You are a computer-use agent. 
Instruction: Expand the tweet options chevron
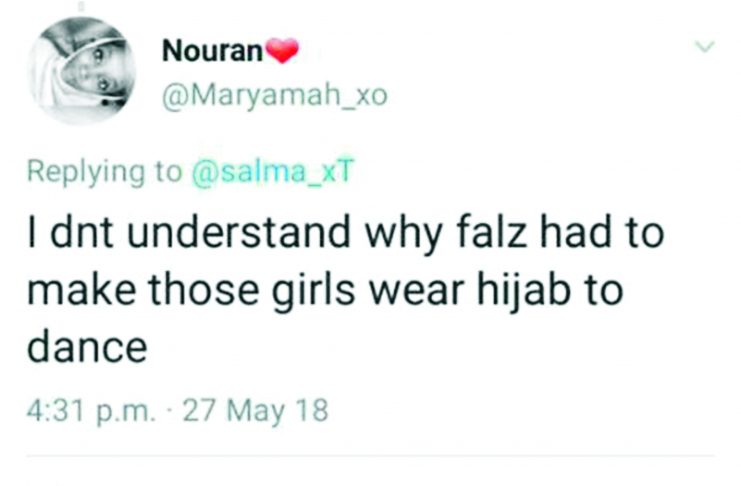tap(706, 48)
